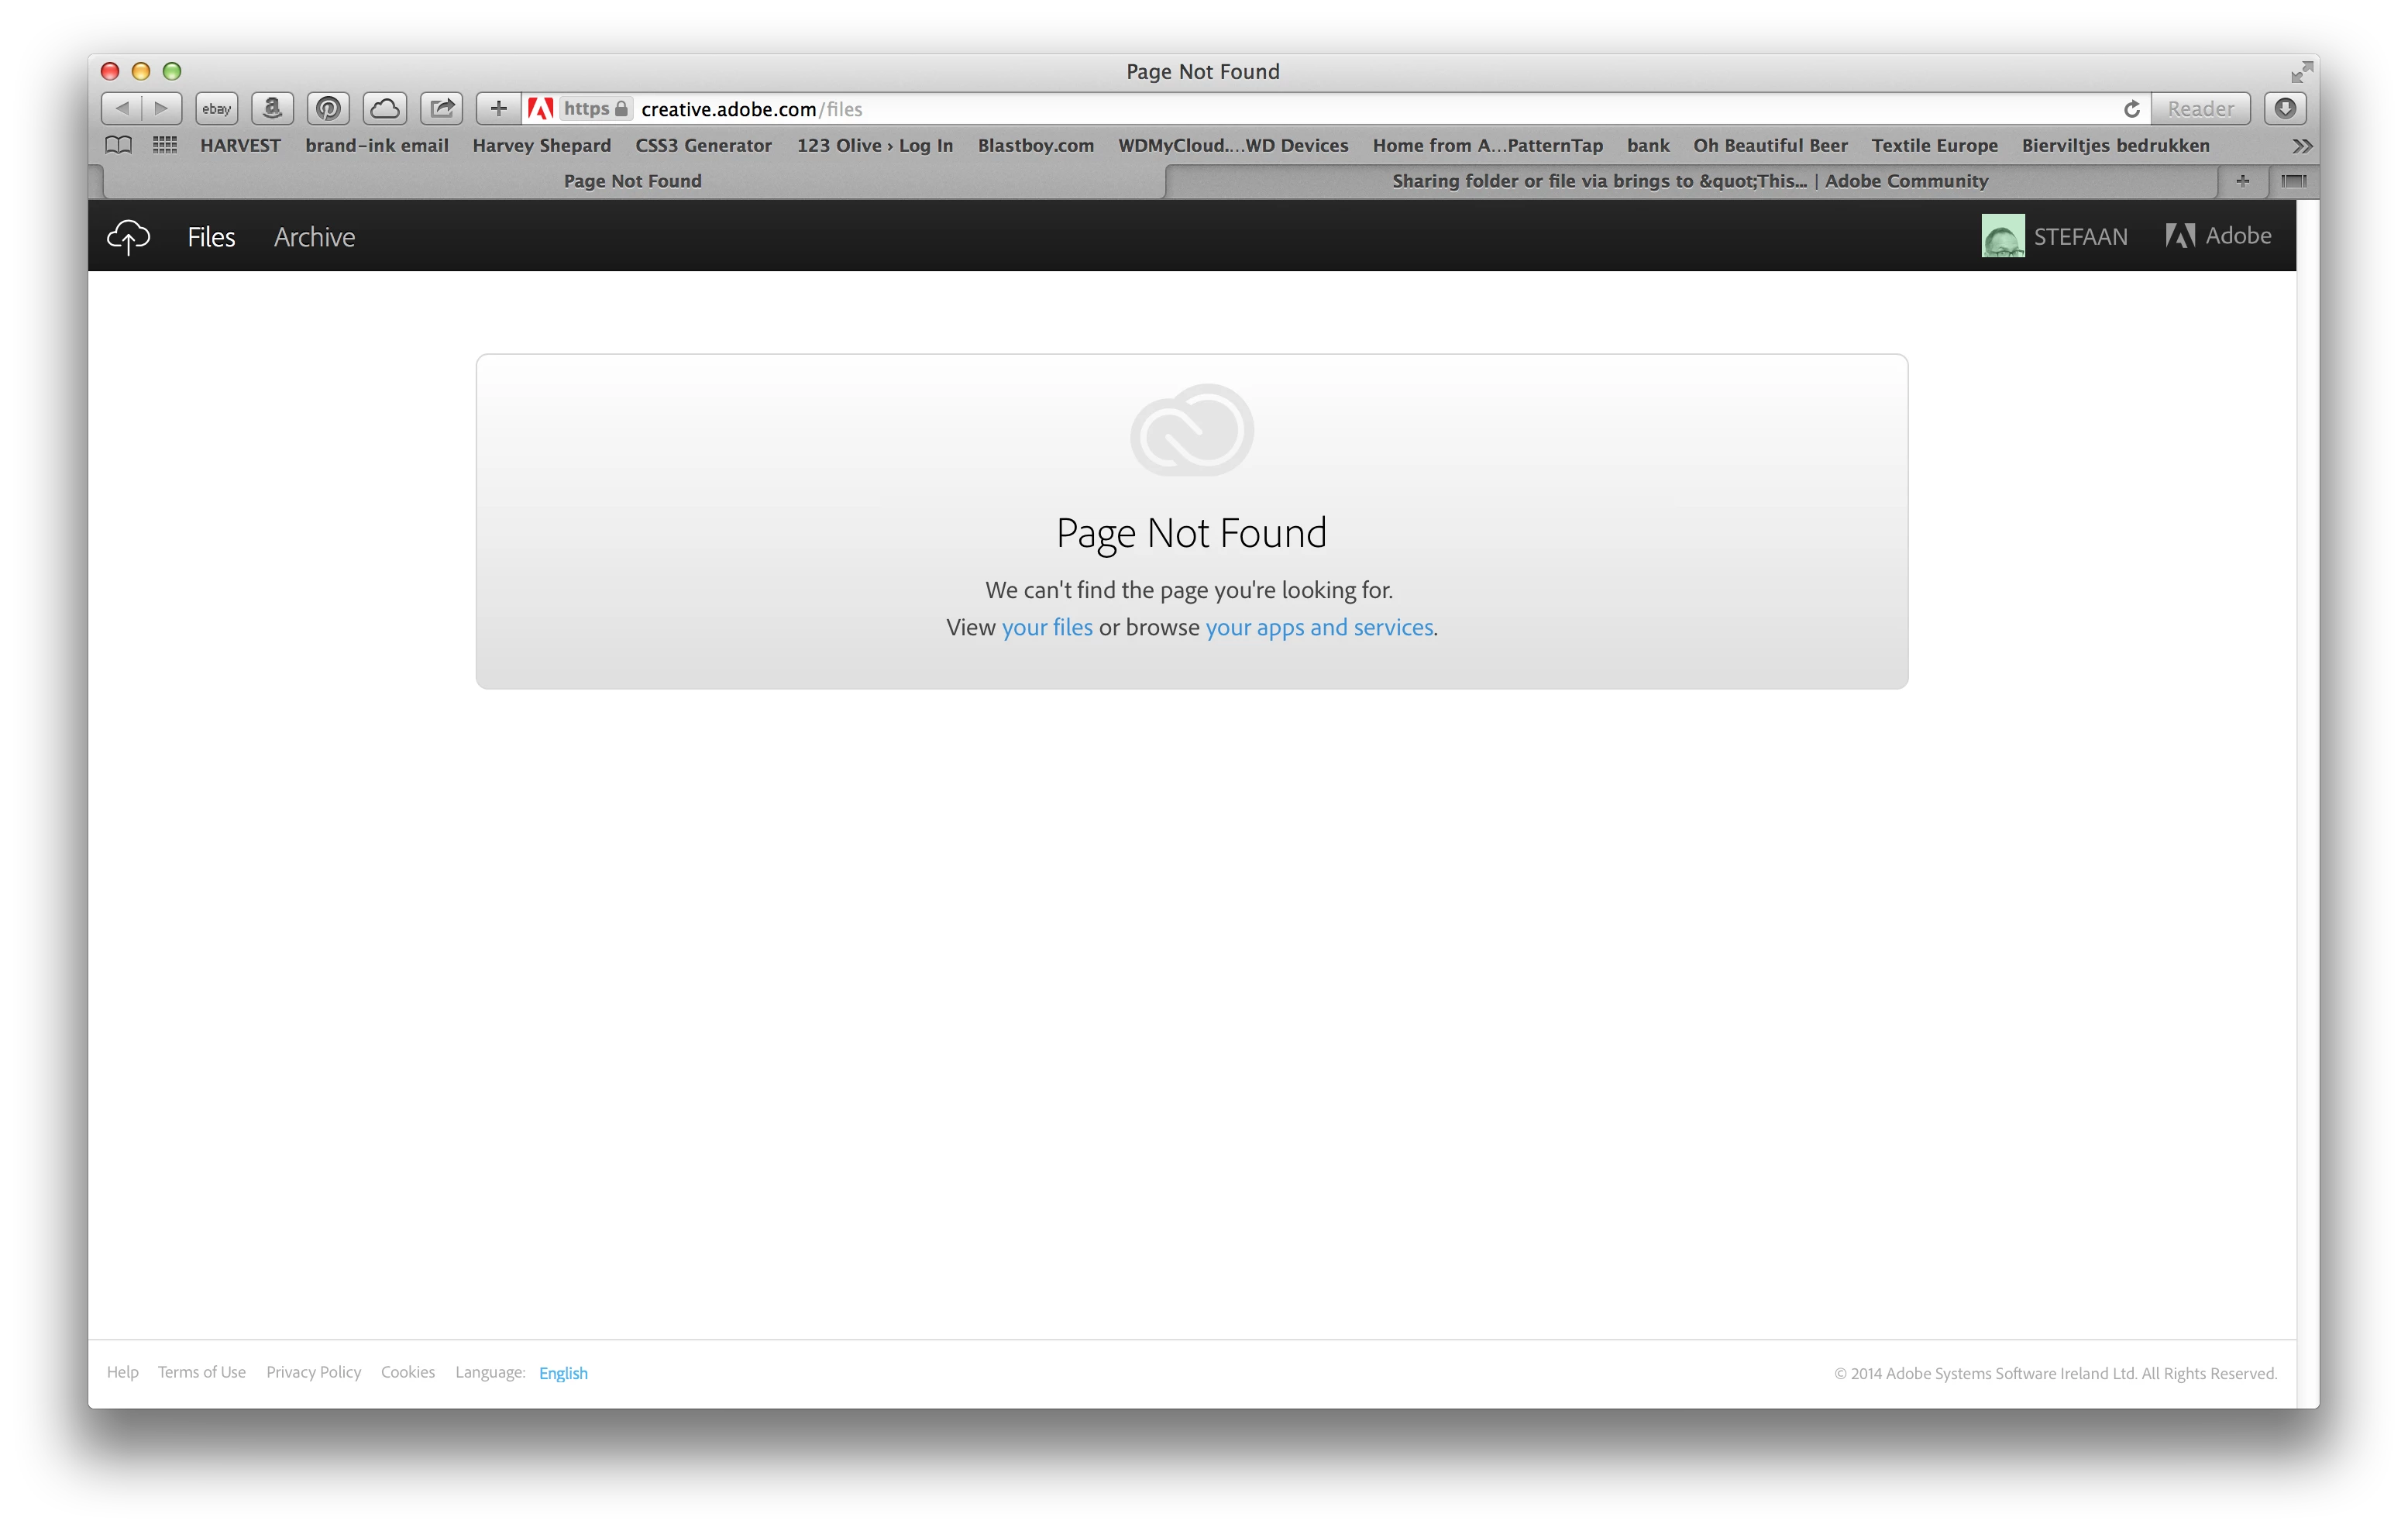Show Top Sites grid icon
The height and width of the screenshot is (1531, 2408).
(165, 145)
